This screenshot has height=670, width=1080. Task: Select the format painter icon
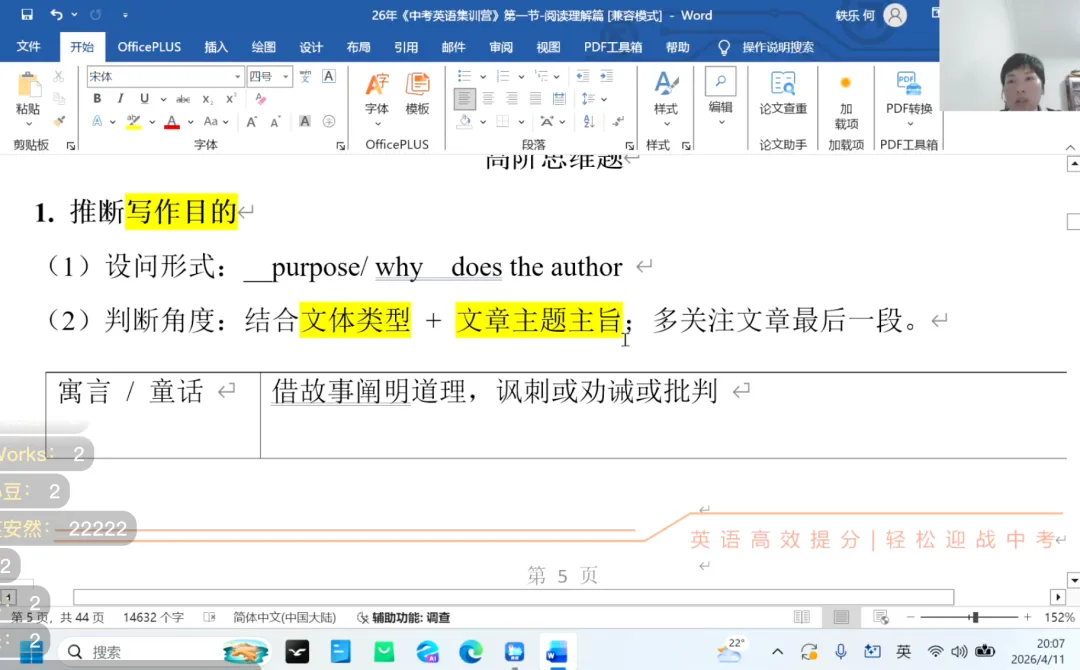pos(60,120)
